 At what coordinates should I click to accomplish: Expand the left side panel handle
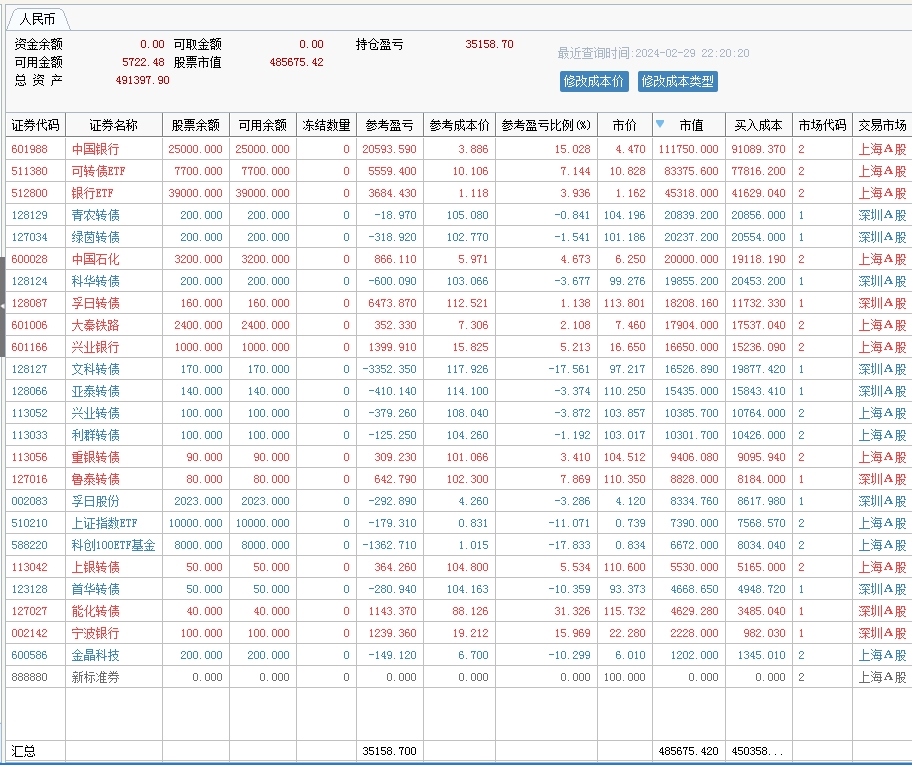tap(3, 302)
